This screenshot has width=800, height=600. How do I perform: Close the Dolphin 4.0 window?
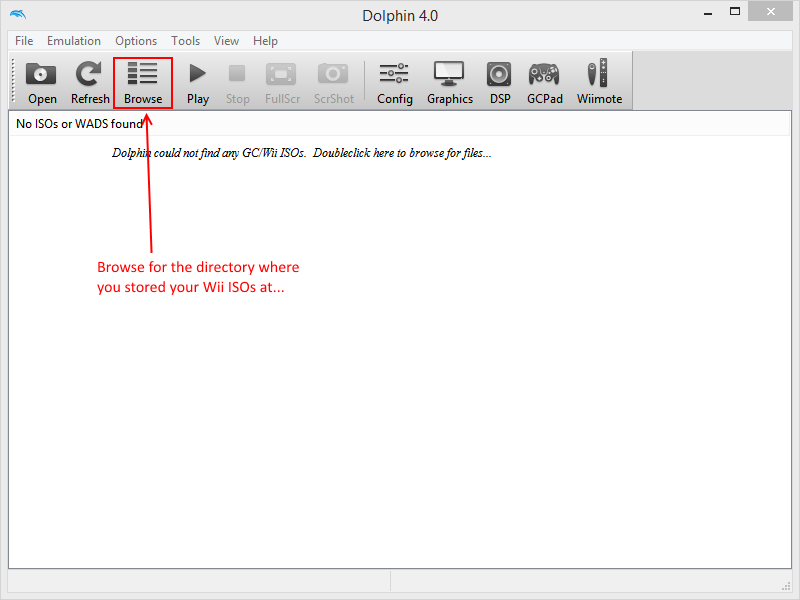pos(770,12)
